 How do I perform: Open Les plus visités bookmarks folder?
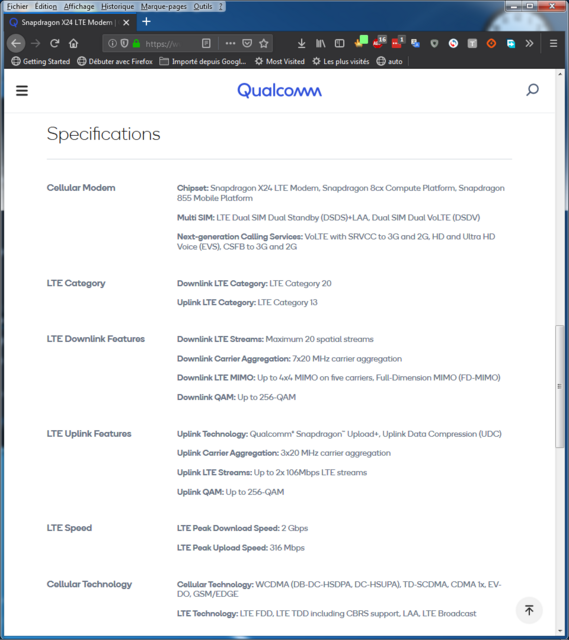click(x=341, y=61)
